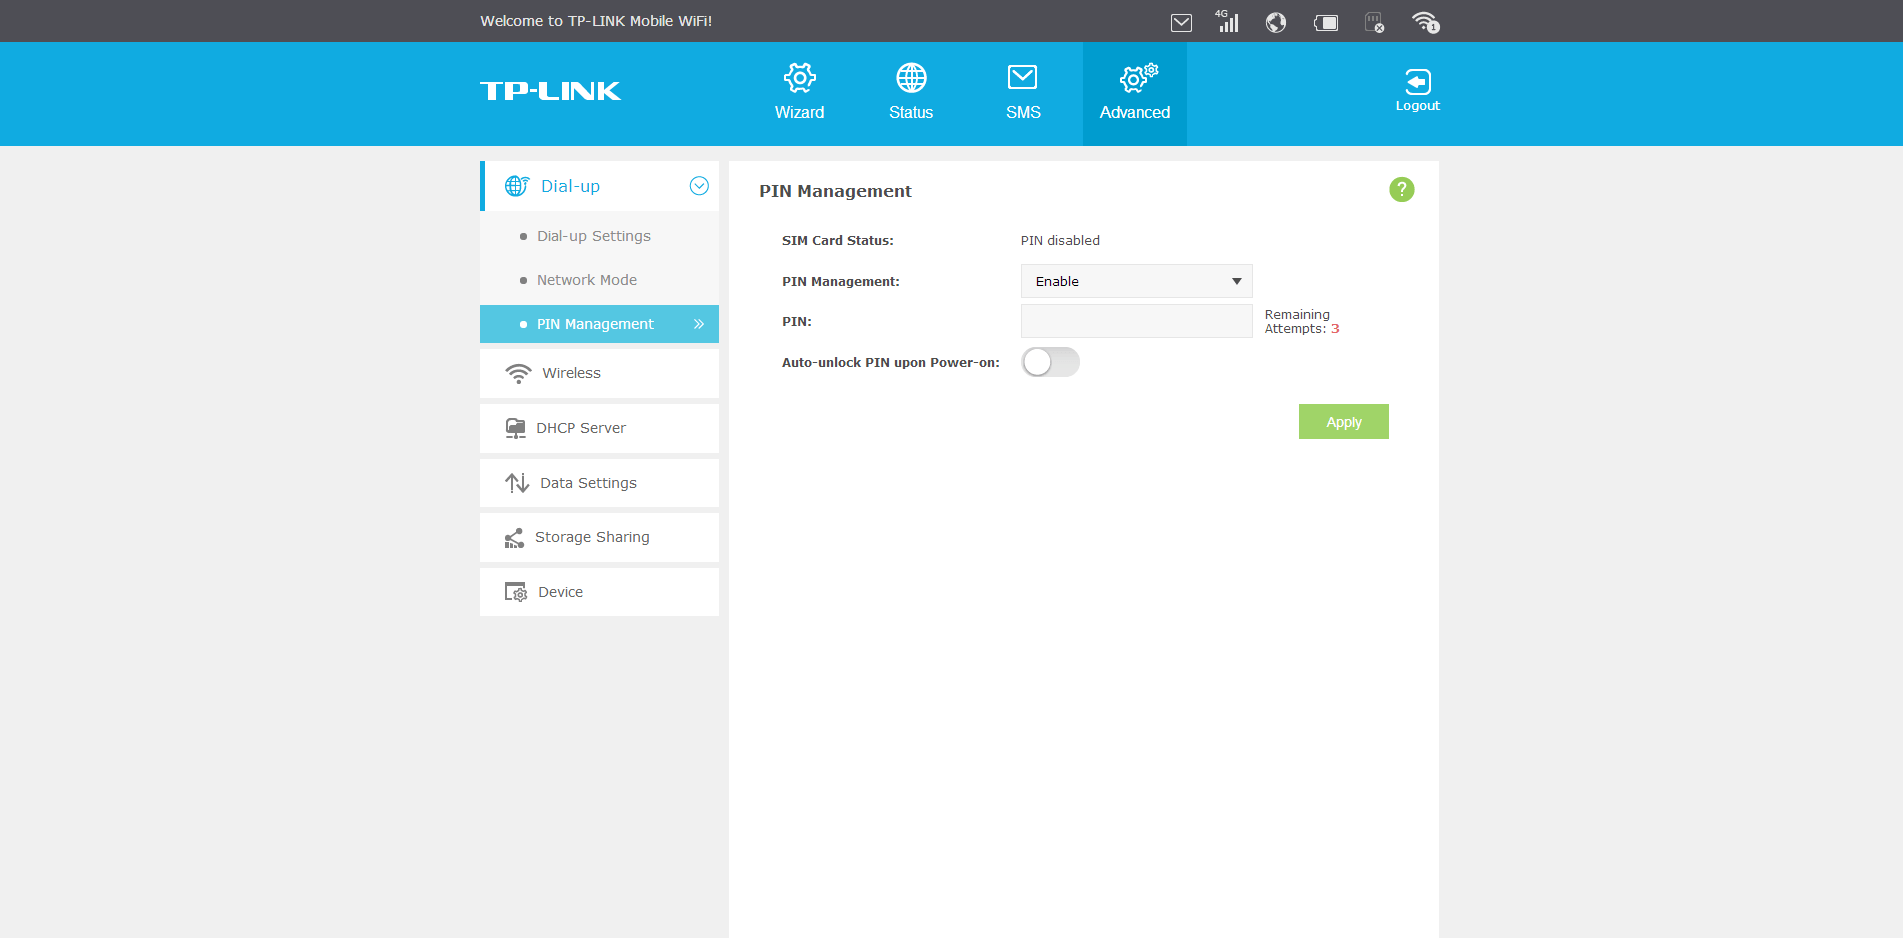The height and width of the screenshot is (938, 1903).
Task: Open Dial-up Settings in sidebar
Action: 593,236
